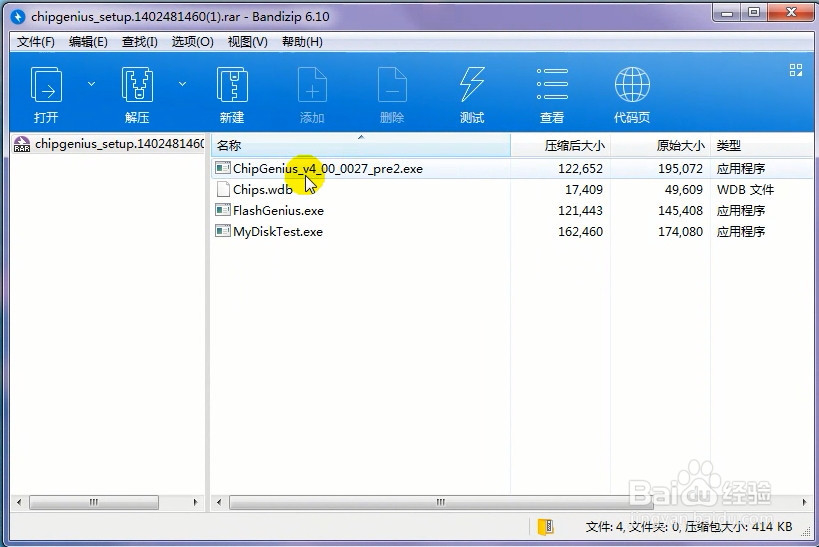Sort by the 名称 column header

click(360, 145)
